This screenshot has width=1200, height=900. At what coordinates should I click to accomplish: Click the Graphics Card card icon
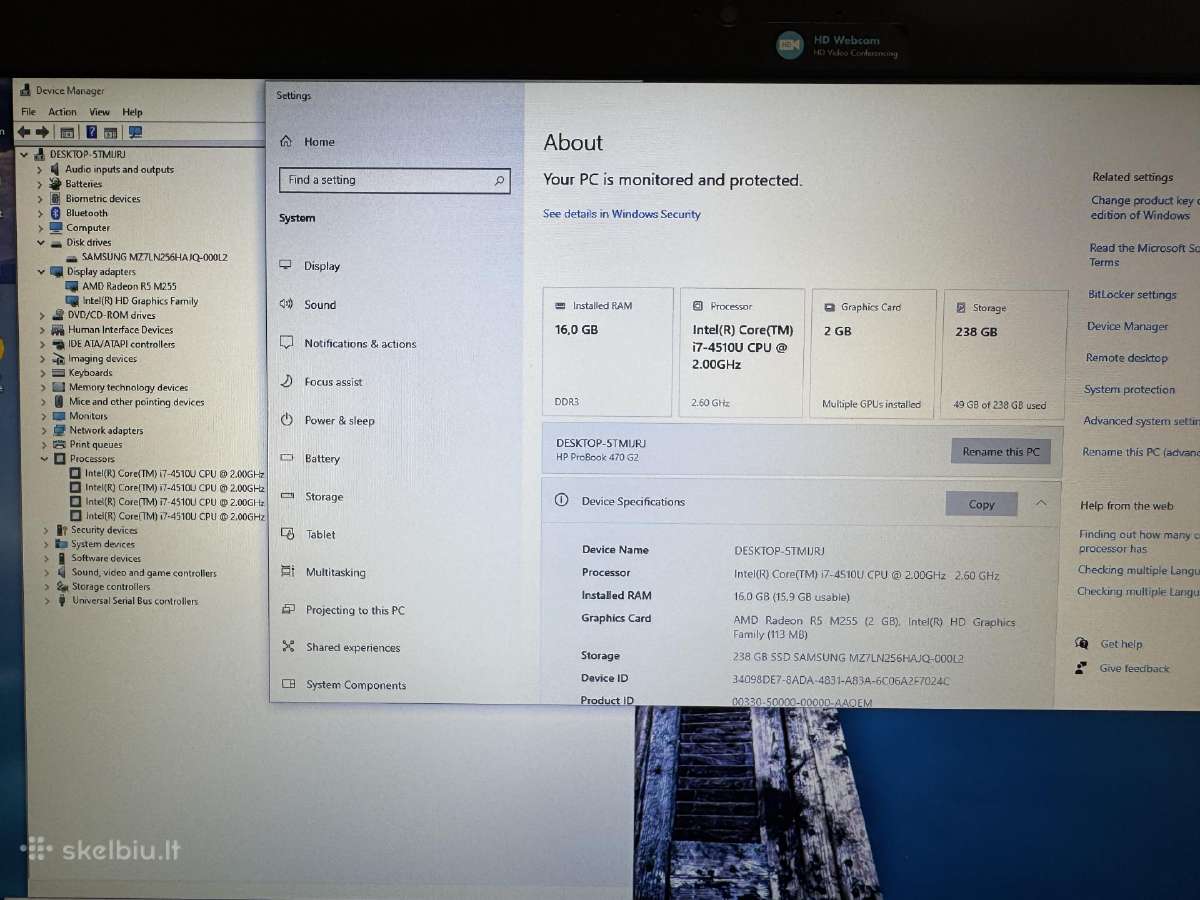(x=829, y=307)
